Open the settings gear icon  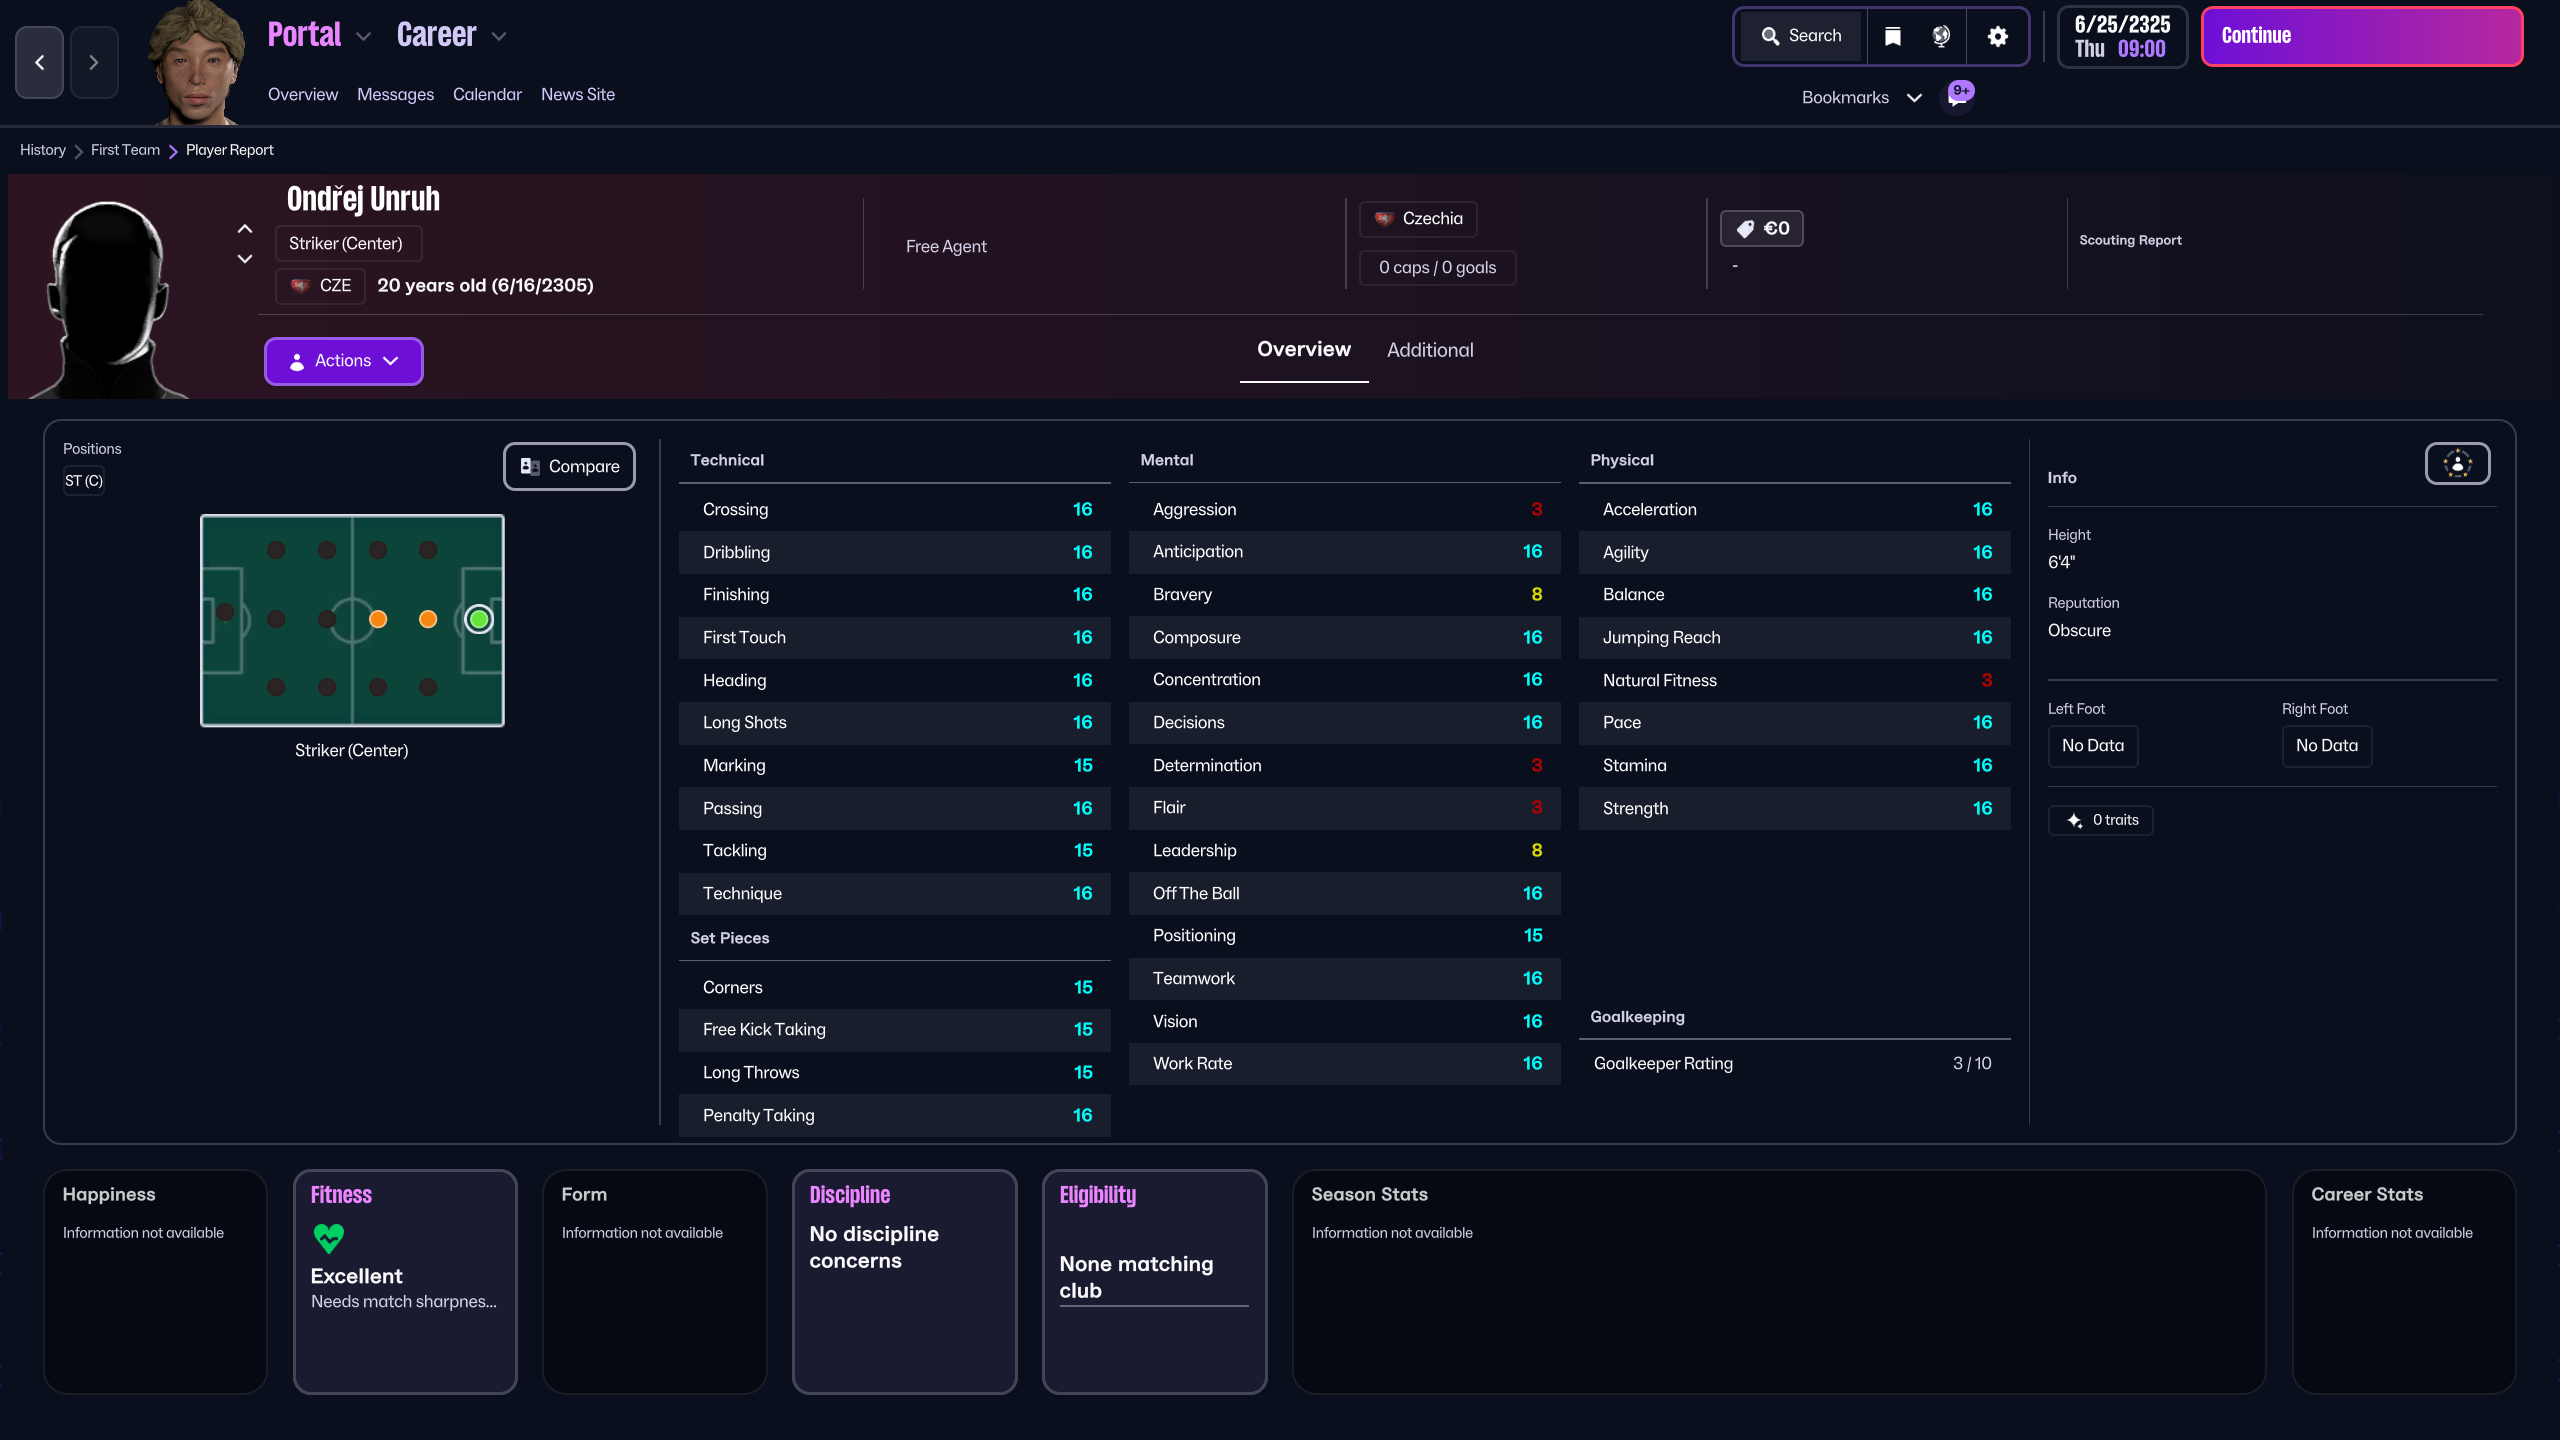point(1997,36)
